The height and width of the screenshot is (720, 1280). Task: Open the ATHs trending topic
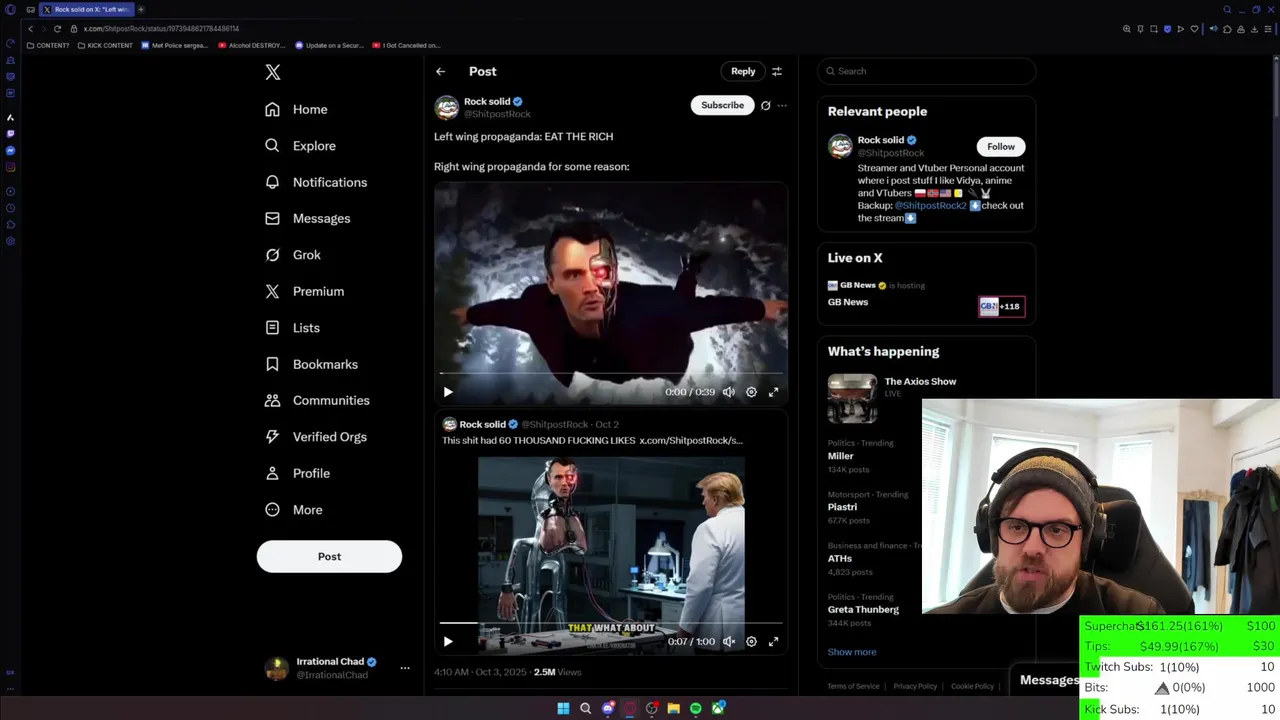840,558
